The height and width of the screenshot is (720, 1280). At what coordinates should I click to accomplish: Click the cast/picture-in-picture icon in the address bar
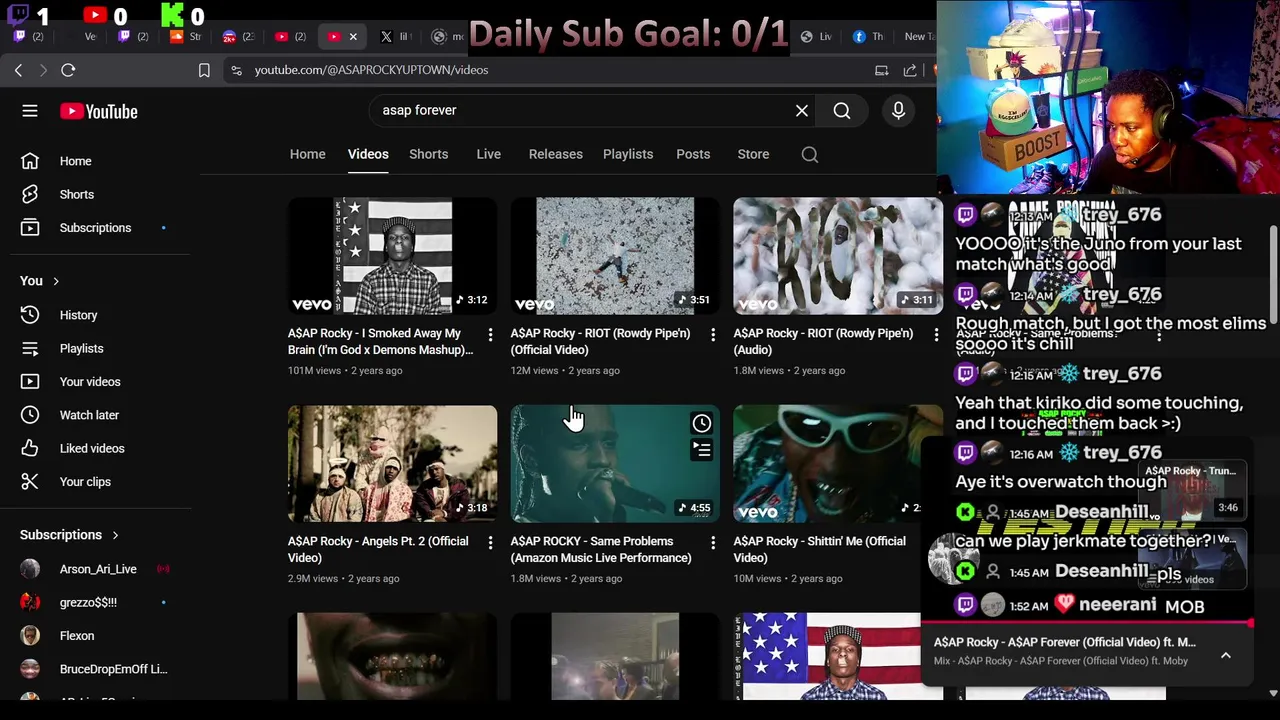point(881,70)
